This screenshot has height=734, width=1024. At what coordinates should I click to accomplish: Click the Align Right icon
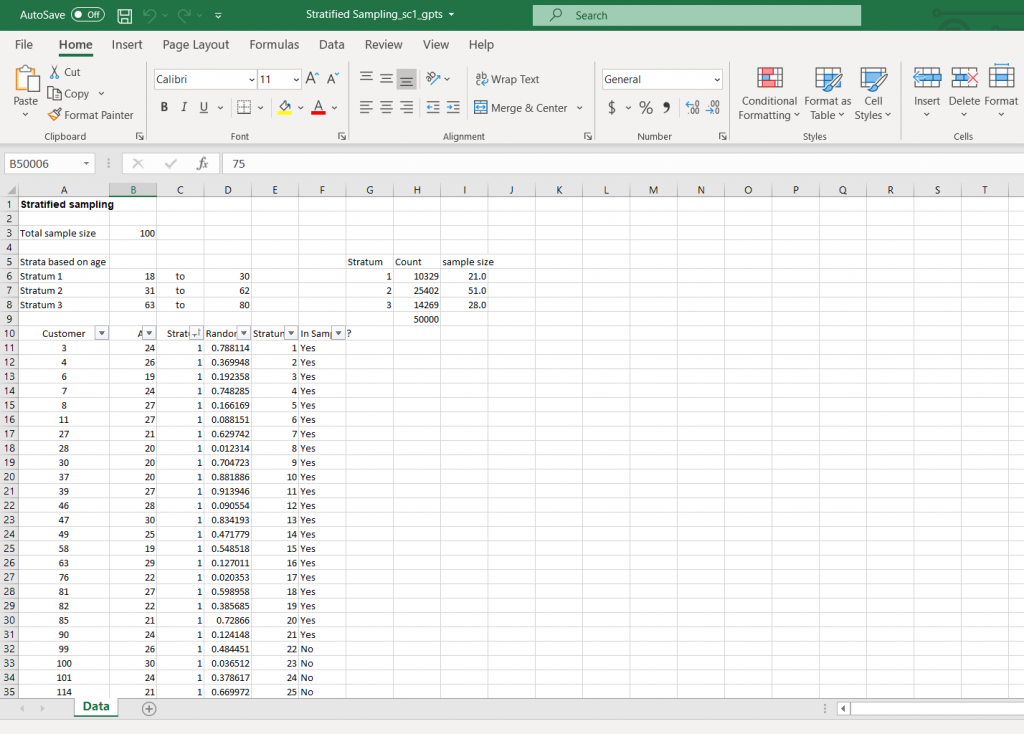tap(406, 107)
